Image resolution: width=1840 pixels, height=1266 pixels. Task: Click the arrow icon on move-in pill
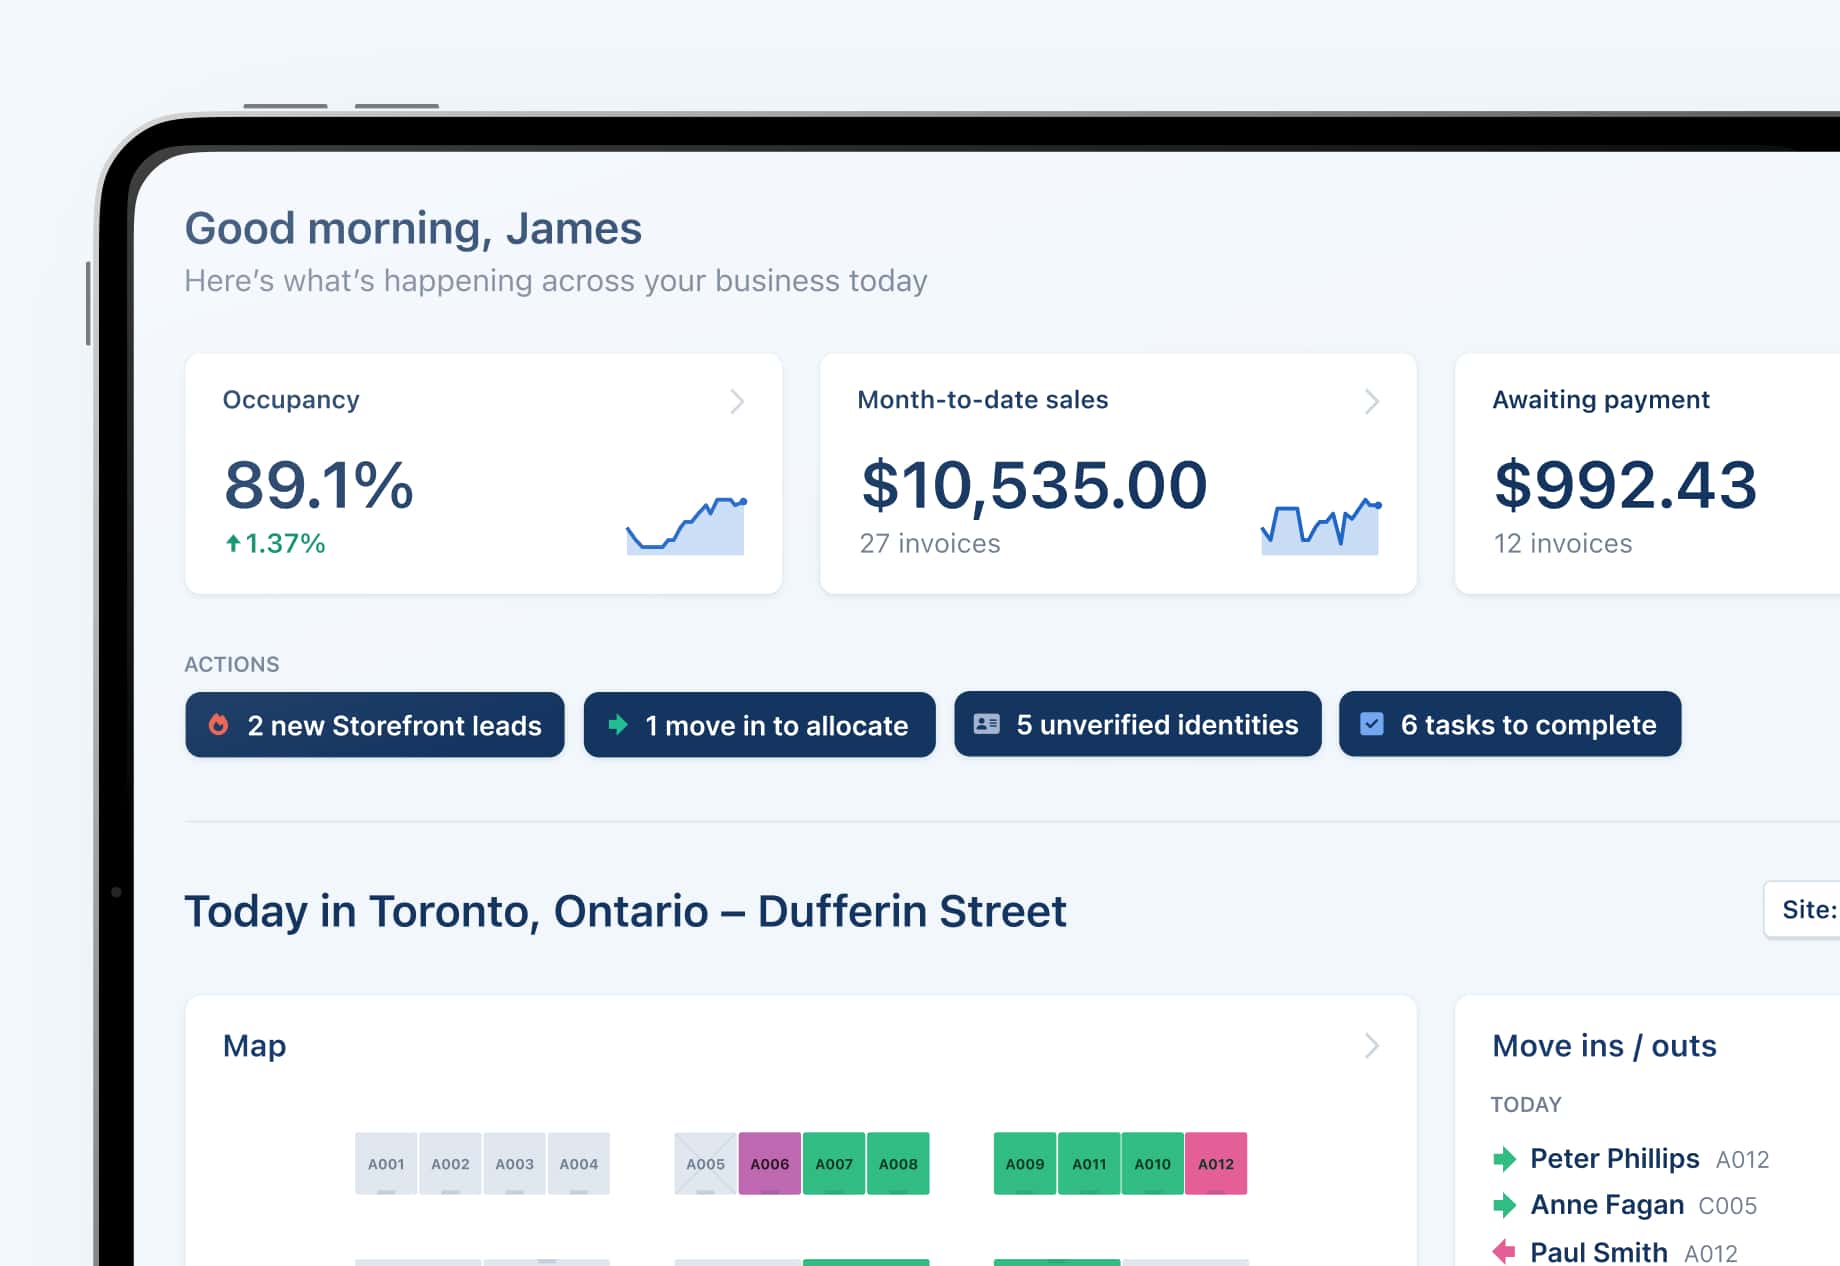(618, 725)
